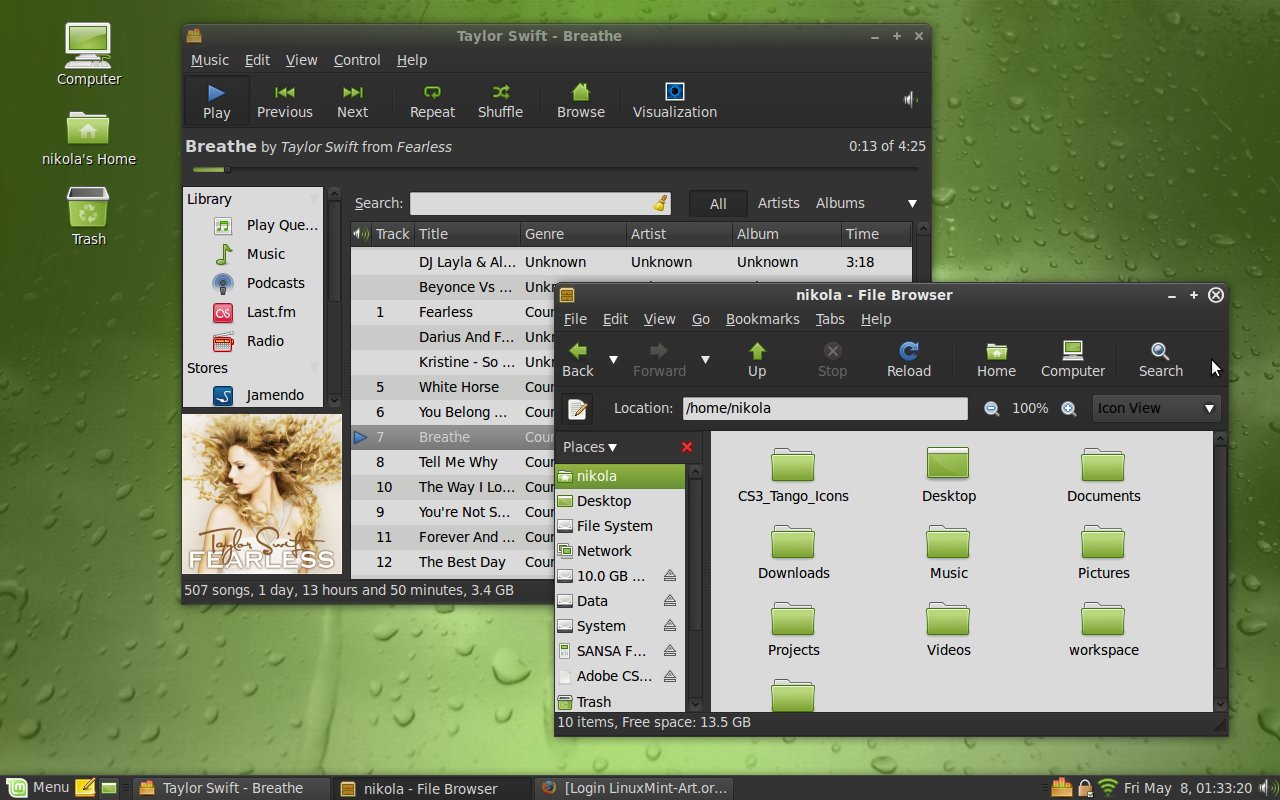This screenshot has width=1280, height=800.
Task: Open the search filter dropdown arrow
Action: 912,204
